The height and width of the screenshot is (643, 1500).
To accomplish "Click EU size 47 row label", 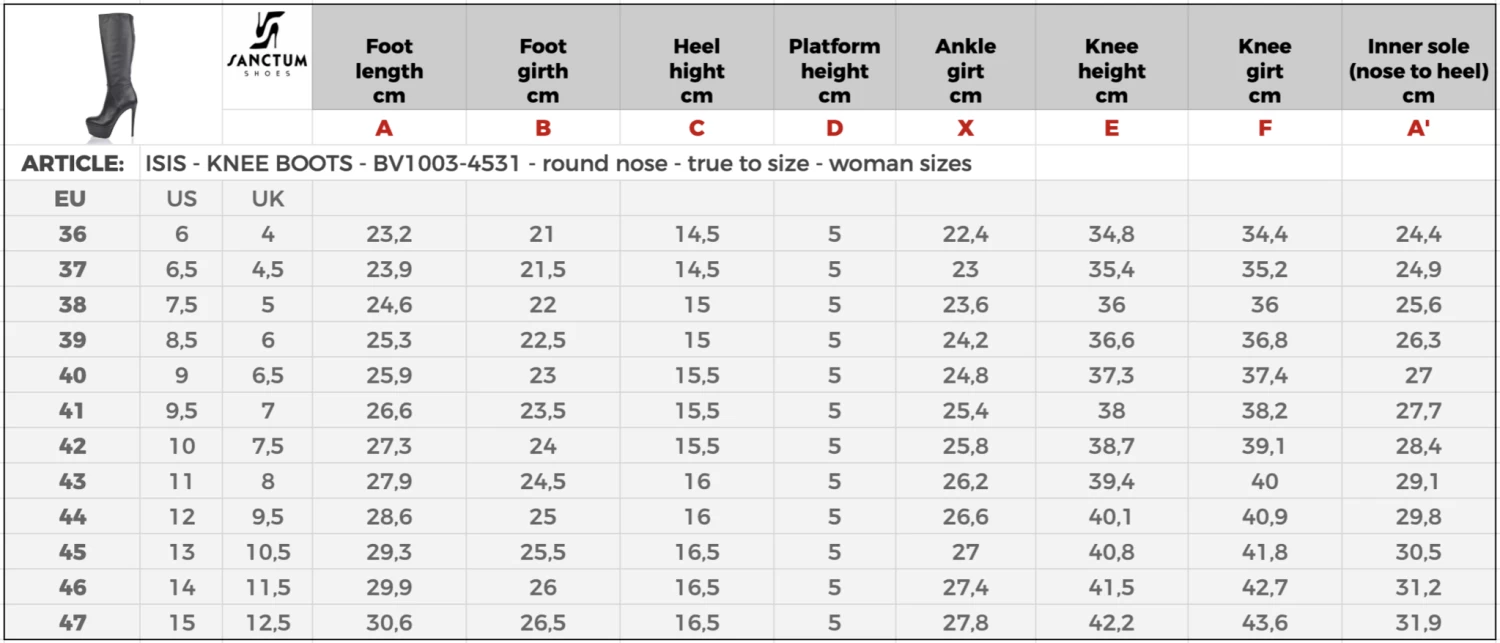I will point(72,623).
